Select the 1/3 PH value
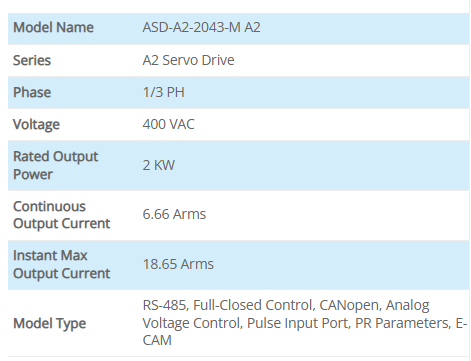The image size is (471, 361). [x=163, y=92]
